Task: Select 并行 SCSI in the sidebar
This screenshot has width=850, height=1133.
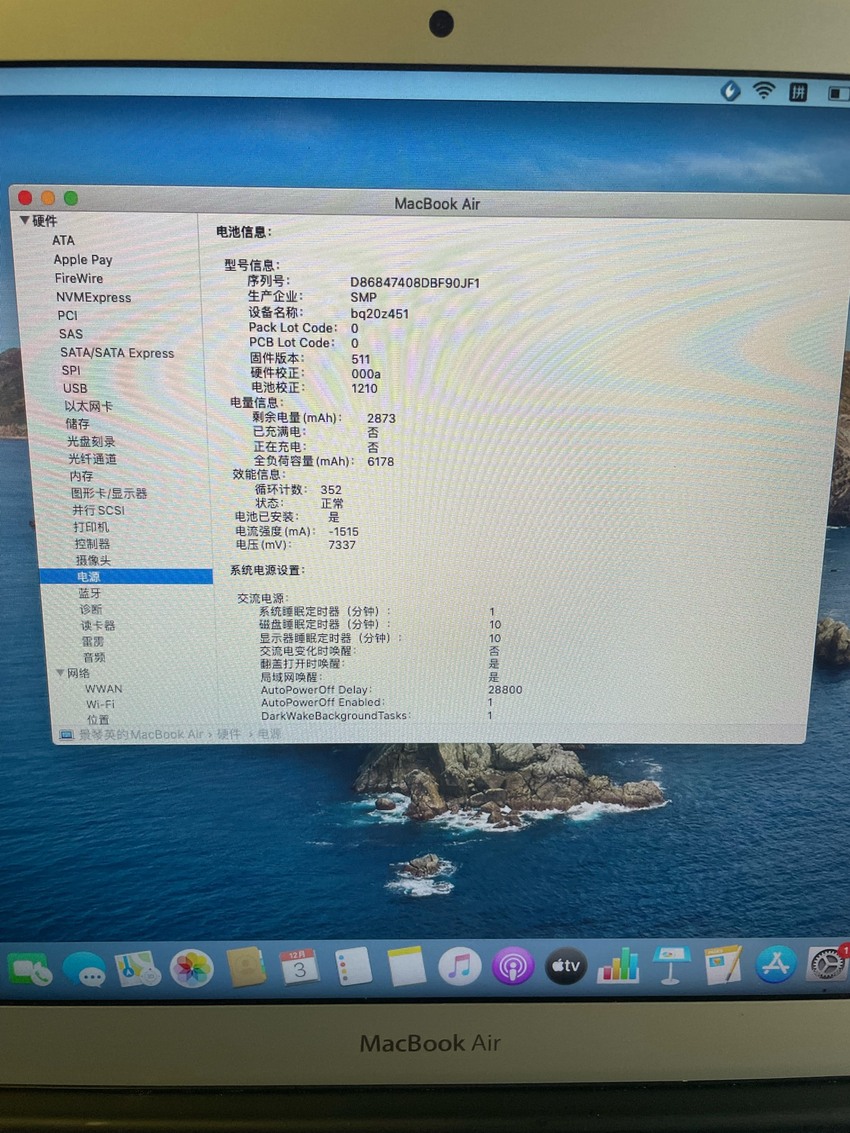Action: tap(98, 510)
